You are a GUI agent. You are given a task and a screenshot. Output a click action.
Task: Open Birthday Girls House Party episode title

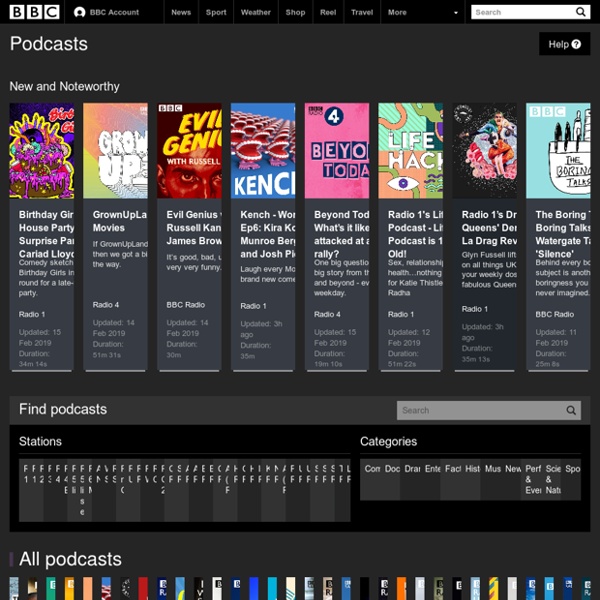pyautogui.click(x=46, y=234)
